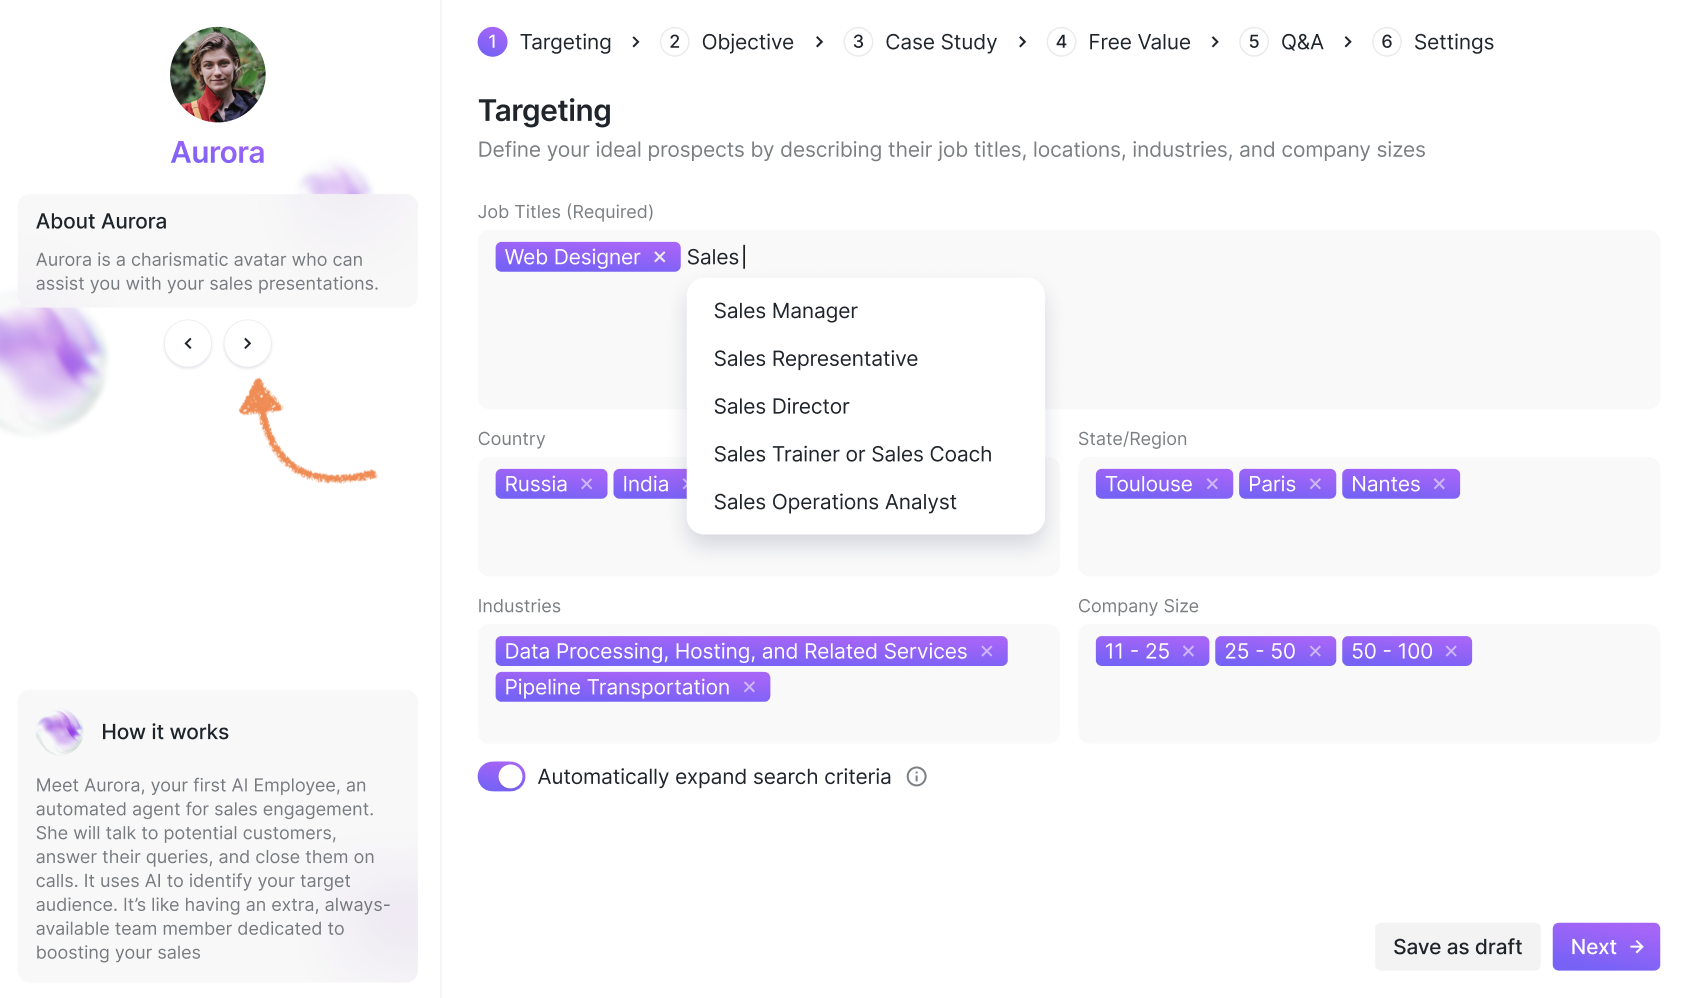Image resolution: width=1688 pixels, height=998 pixels.
Task: Toggle automatically expand search criteria switch
Action: click(501, 777)
